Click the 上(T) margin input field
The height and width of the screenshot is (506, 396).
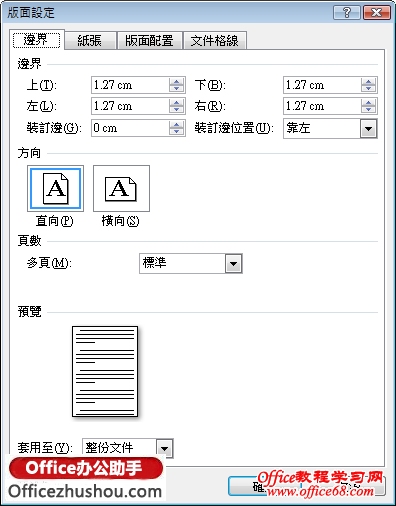[130, 85]
